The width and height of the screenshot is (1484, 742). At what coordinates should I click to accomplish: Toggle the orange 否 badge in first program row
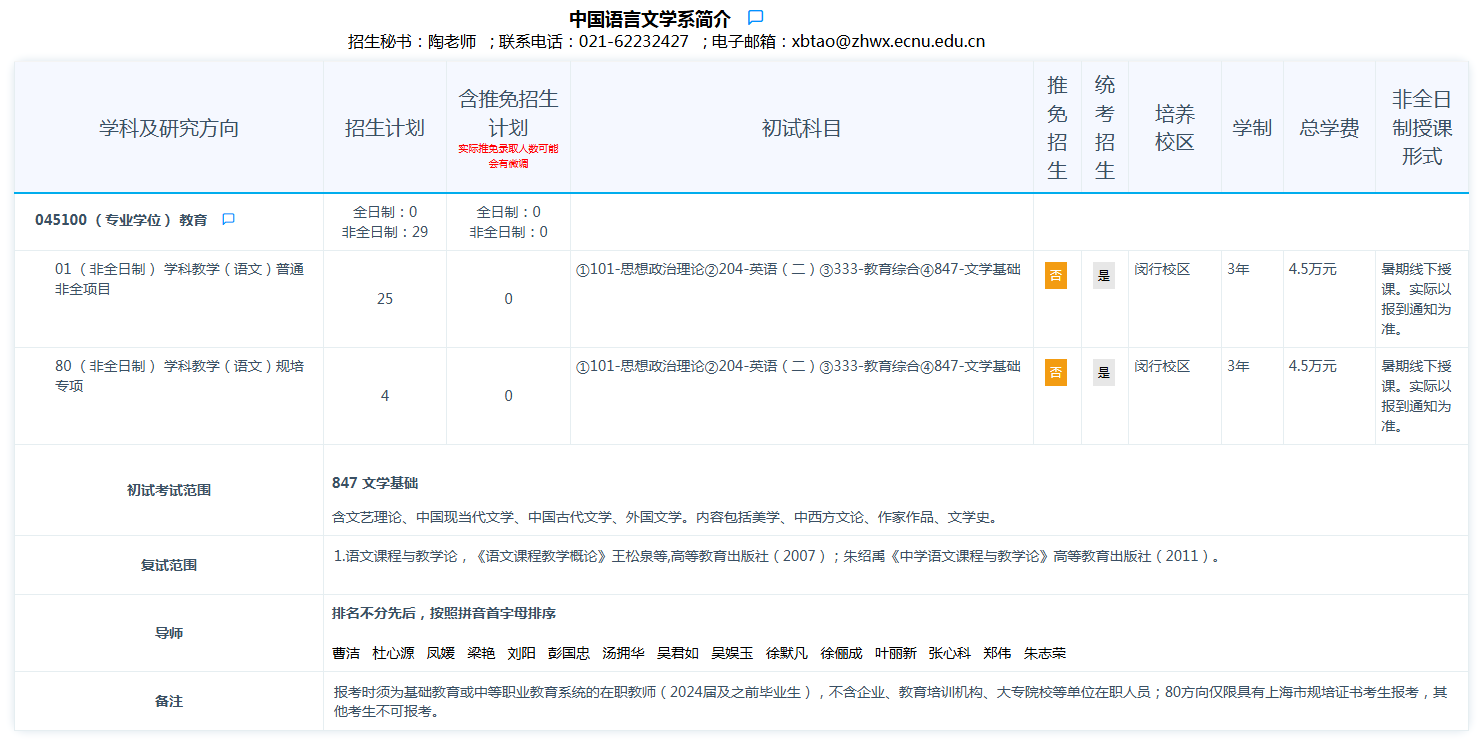(x=1055, y=274)
